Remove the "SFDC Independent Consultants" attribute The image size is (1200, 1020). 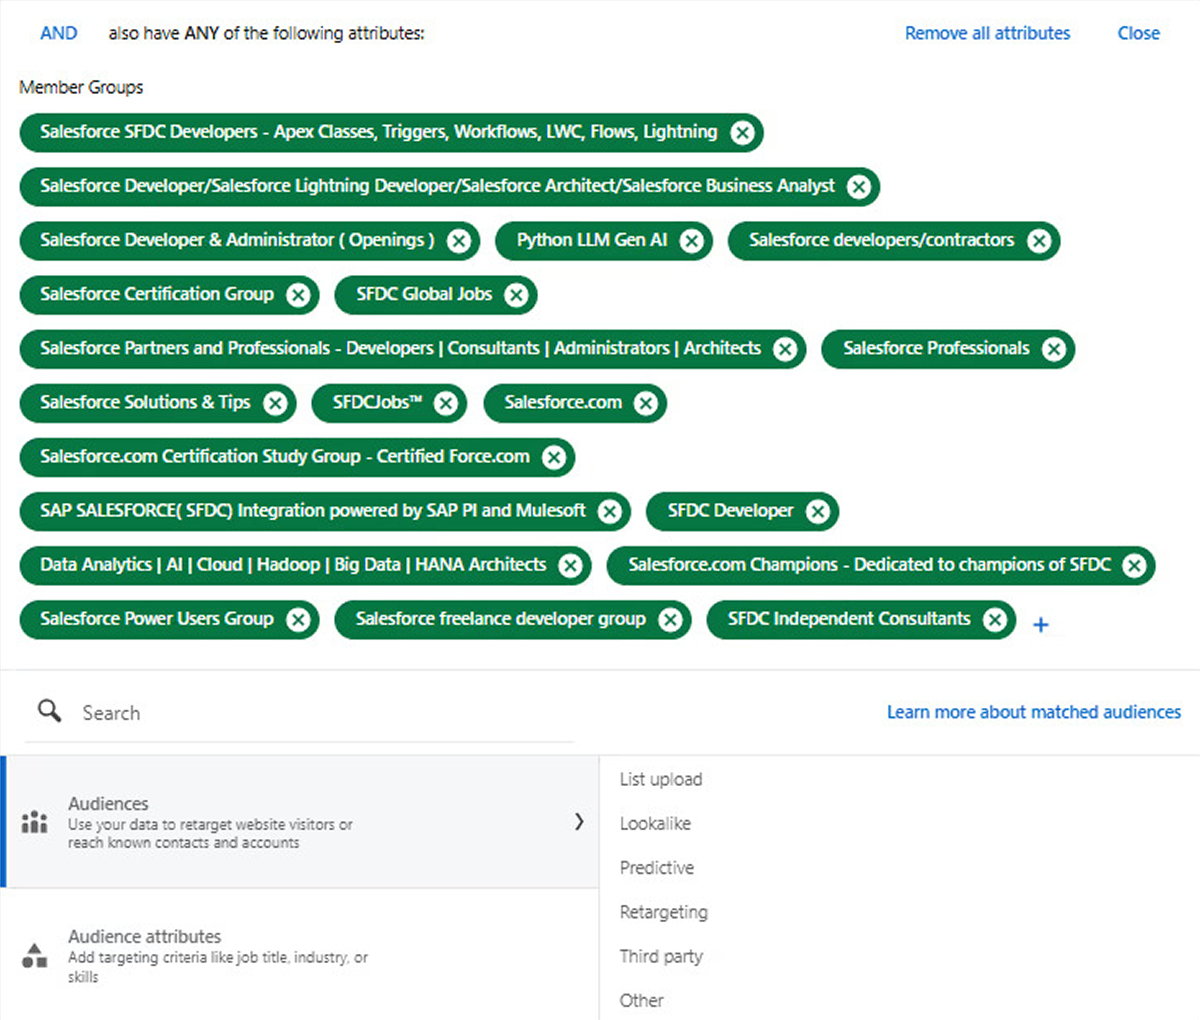[x=994, y=619]
